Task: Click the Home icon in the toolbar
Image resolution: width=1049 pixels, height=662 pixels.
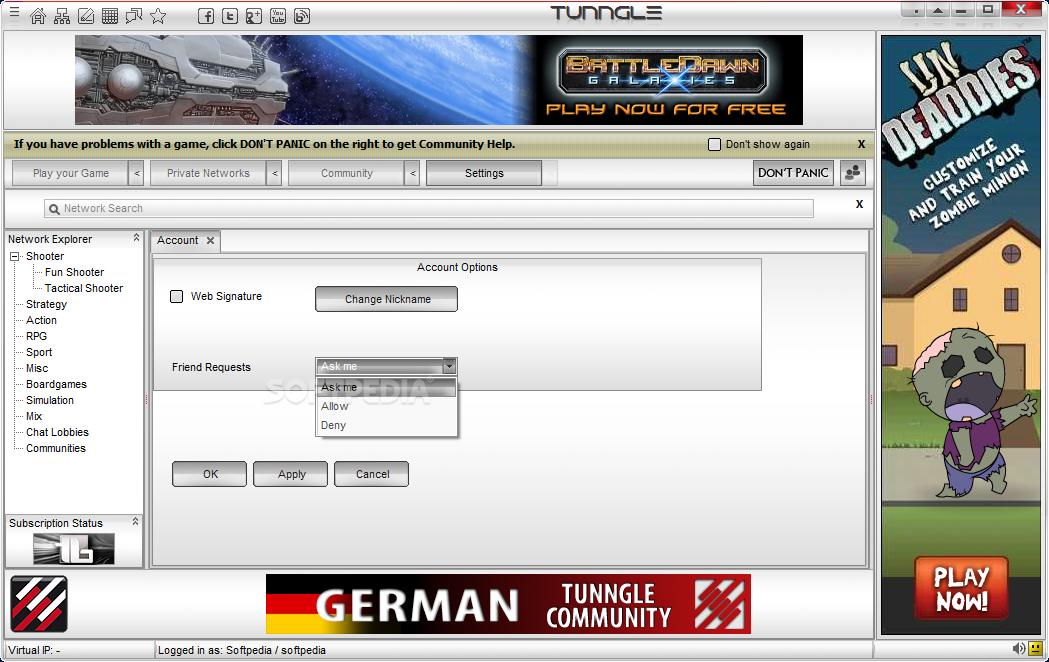Action: [x=38, y=16]
